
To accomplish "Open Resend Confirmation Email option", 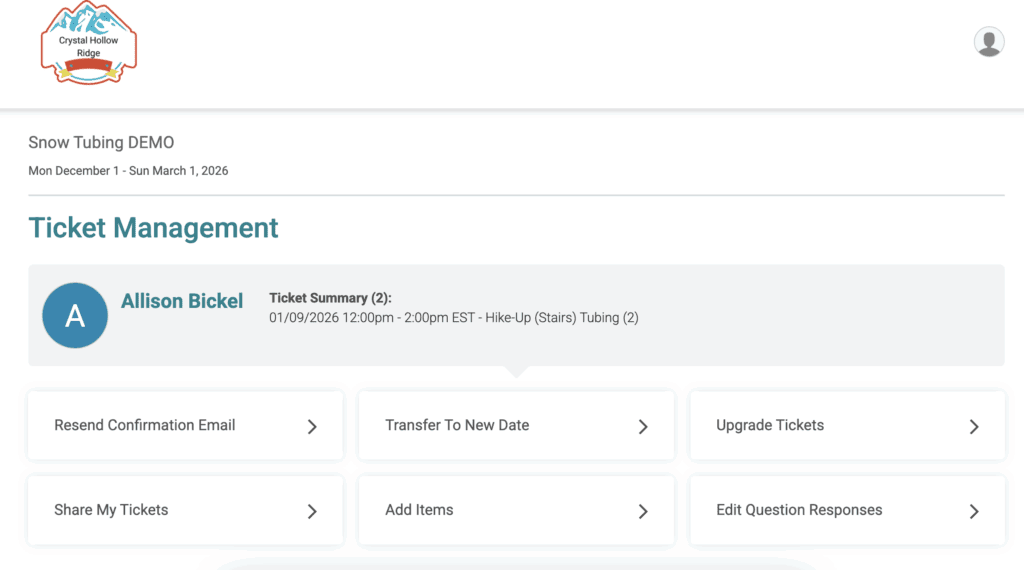I will coord(185,426).
